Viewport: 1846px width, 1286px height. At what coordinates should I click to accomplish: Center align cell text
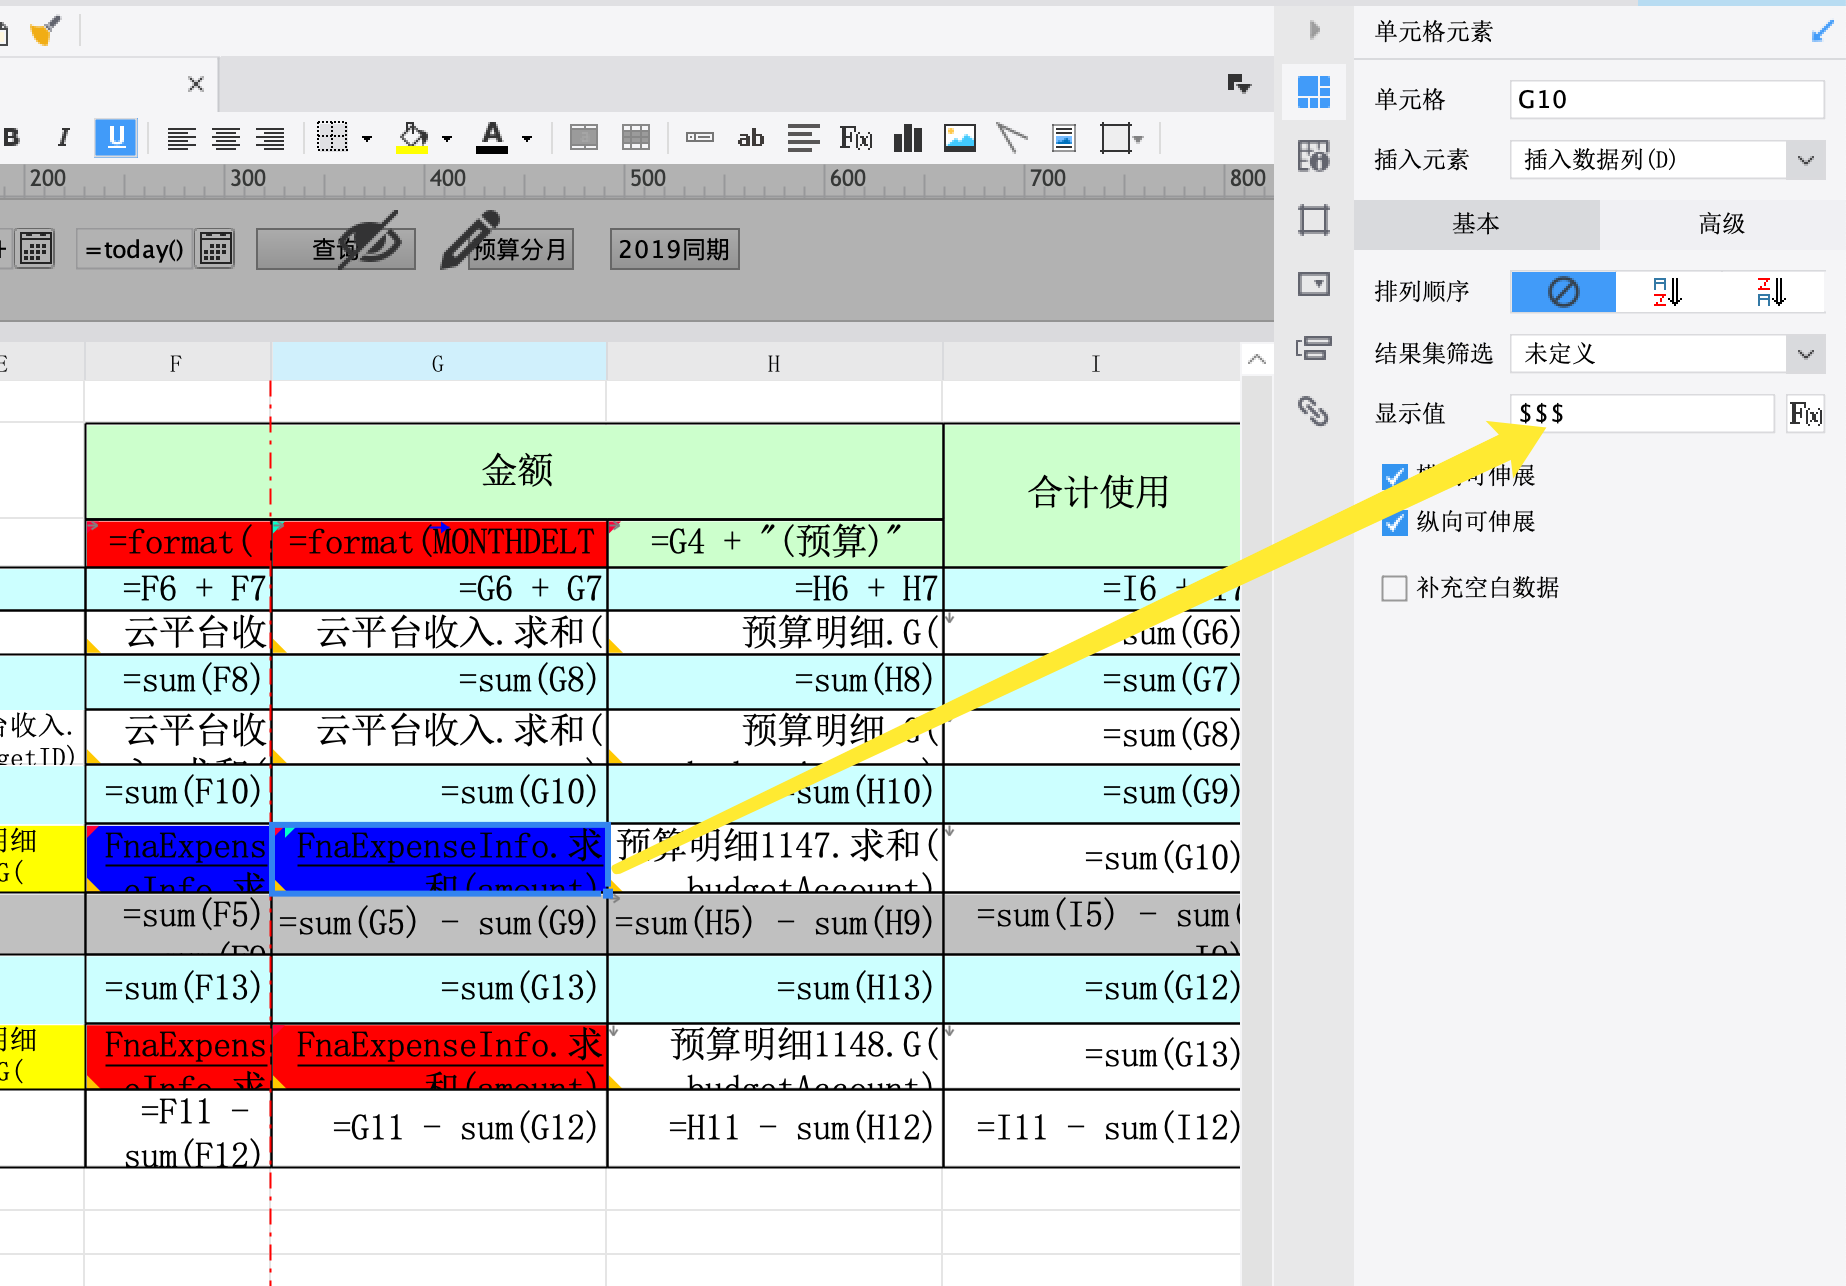click(226, 138)
